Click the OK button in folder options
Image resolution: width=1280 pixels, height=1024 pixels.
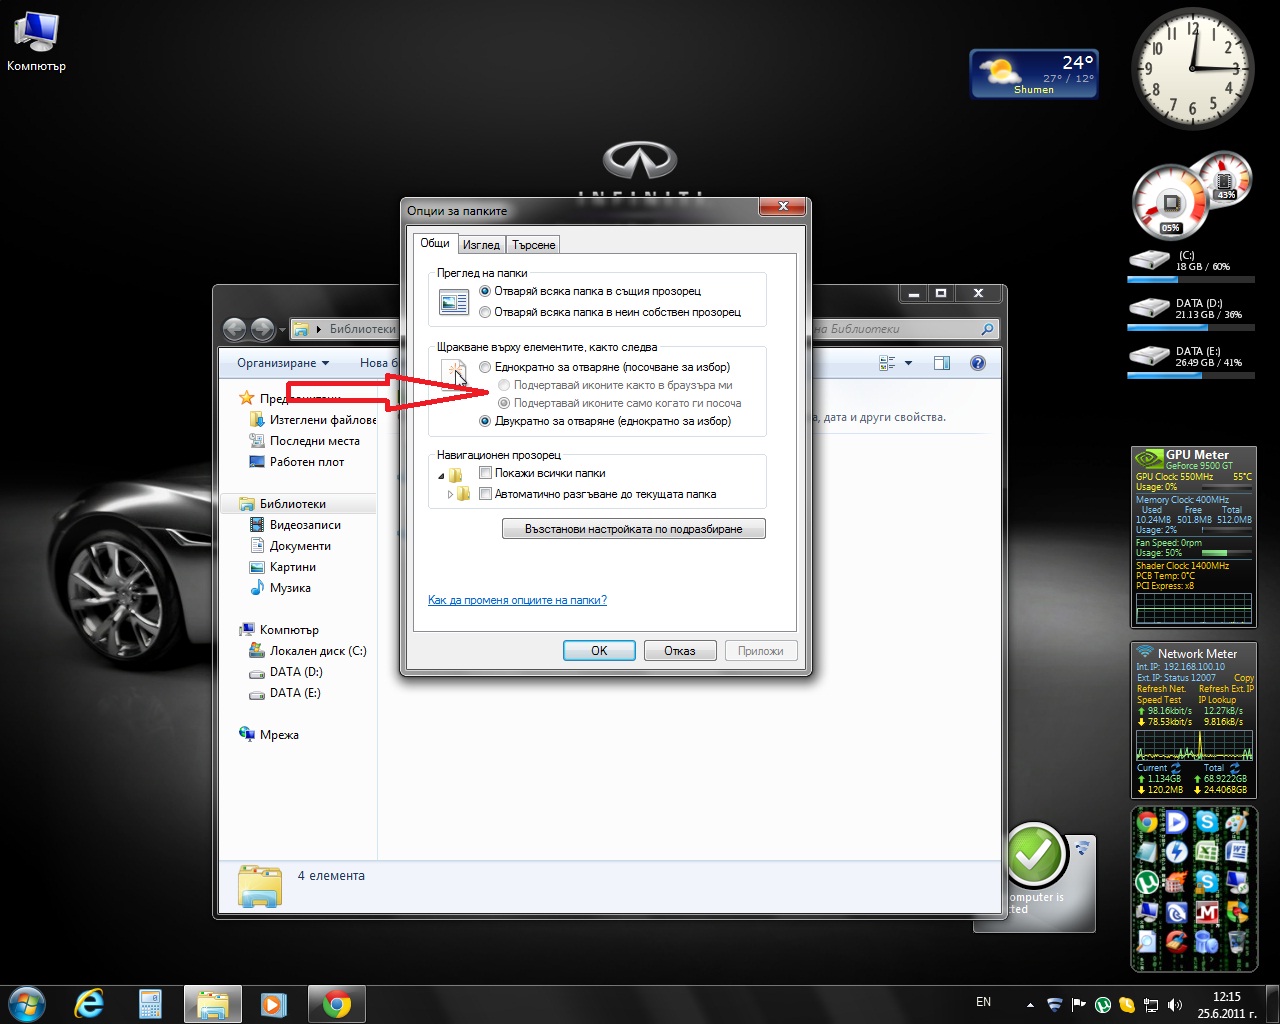(599, 650)
